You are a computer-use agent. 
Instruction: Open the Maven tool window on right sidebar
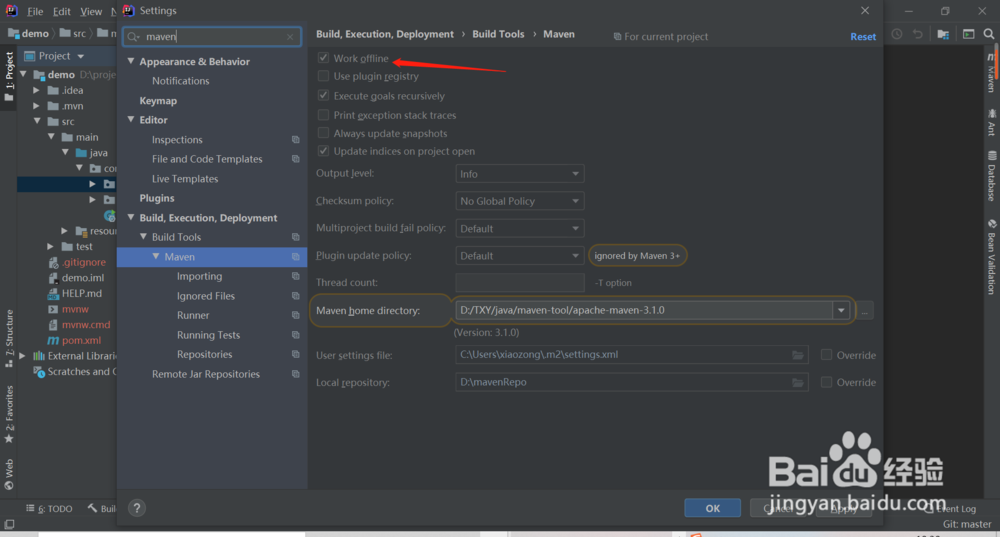(991, 75)
